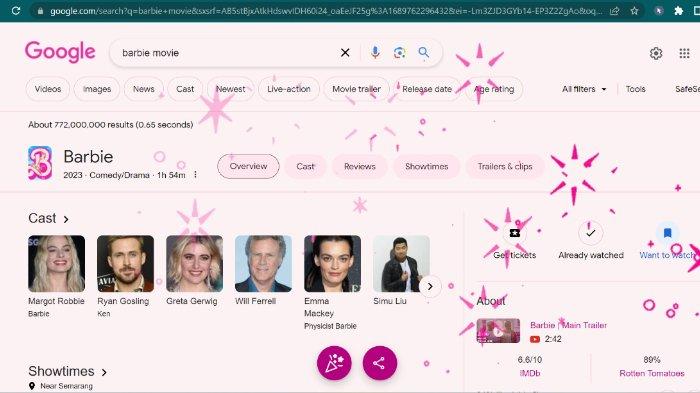Screen dimensions: 700x393
Task: Start voice search with the microphone
Action: coord(375,53)
